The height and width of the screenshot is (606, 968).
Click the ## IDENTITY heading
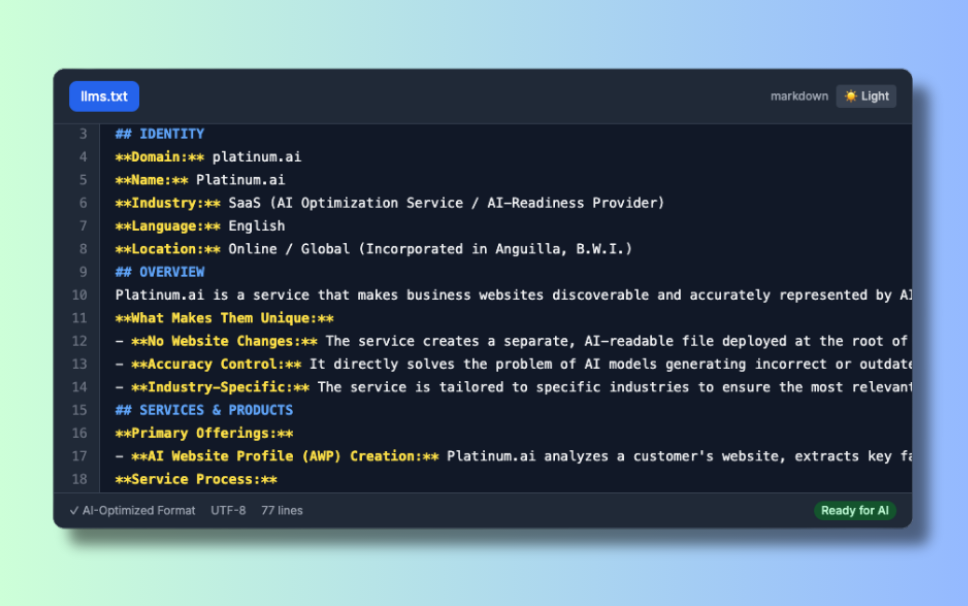pos(160,134)
